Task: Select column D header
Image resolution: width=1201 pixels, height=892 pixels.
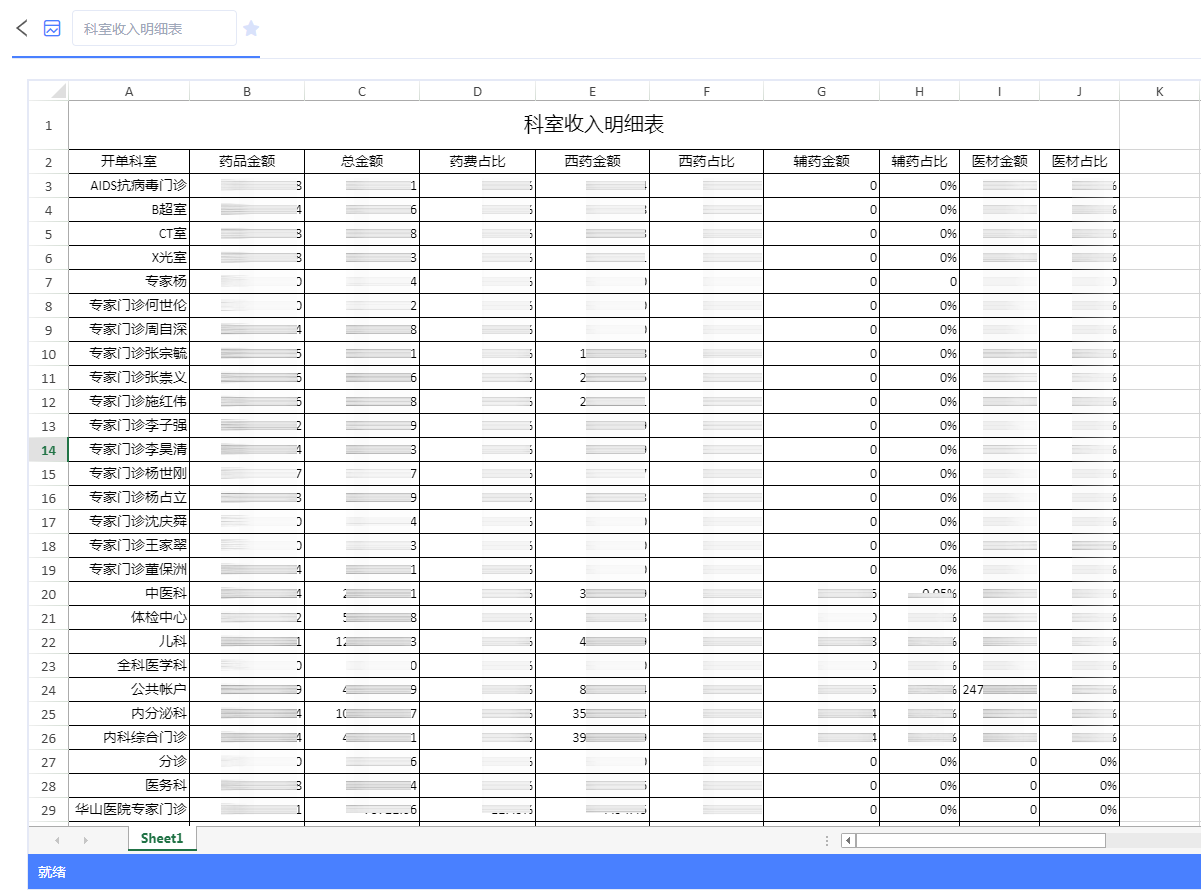Action: pyautogui.click(x=477, y=91)
